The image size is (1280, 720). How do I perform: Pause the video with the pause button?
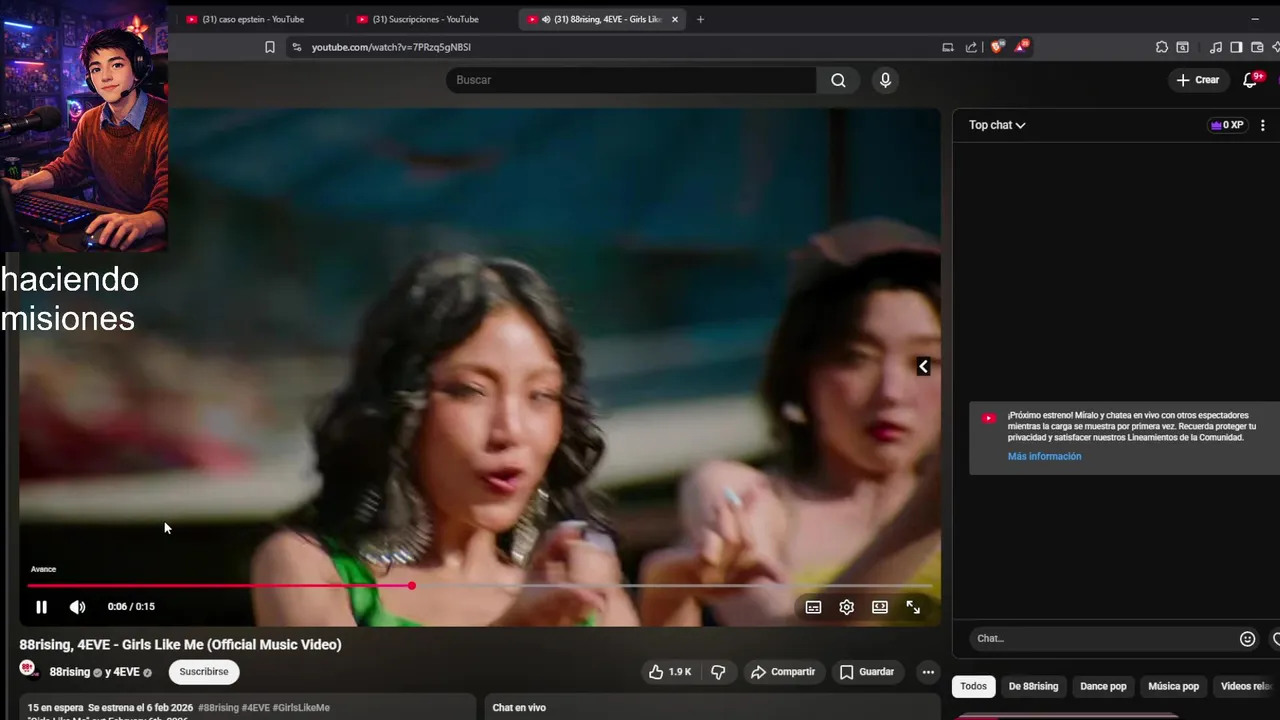[x=41, y=607]
